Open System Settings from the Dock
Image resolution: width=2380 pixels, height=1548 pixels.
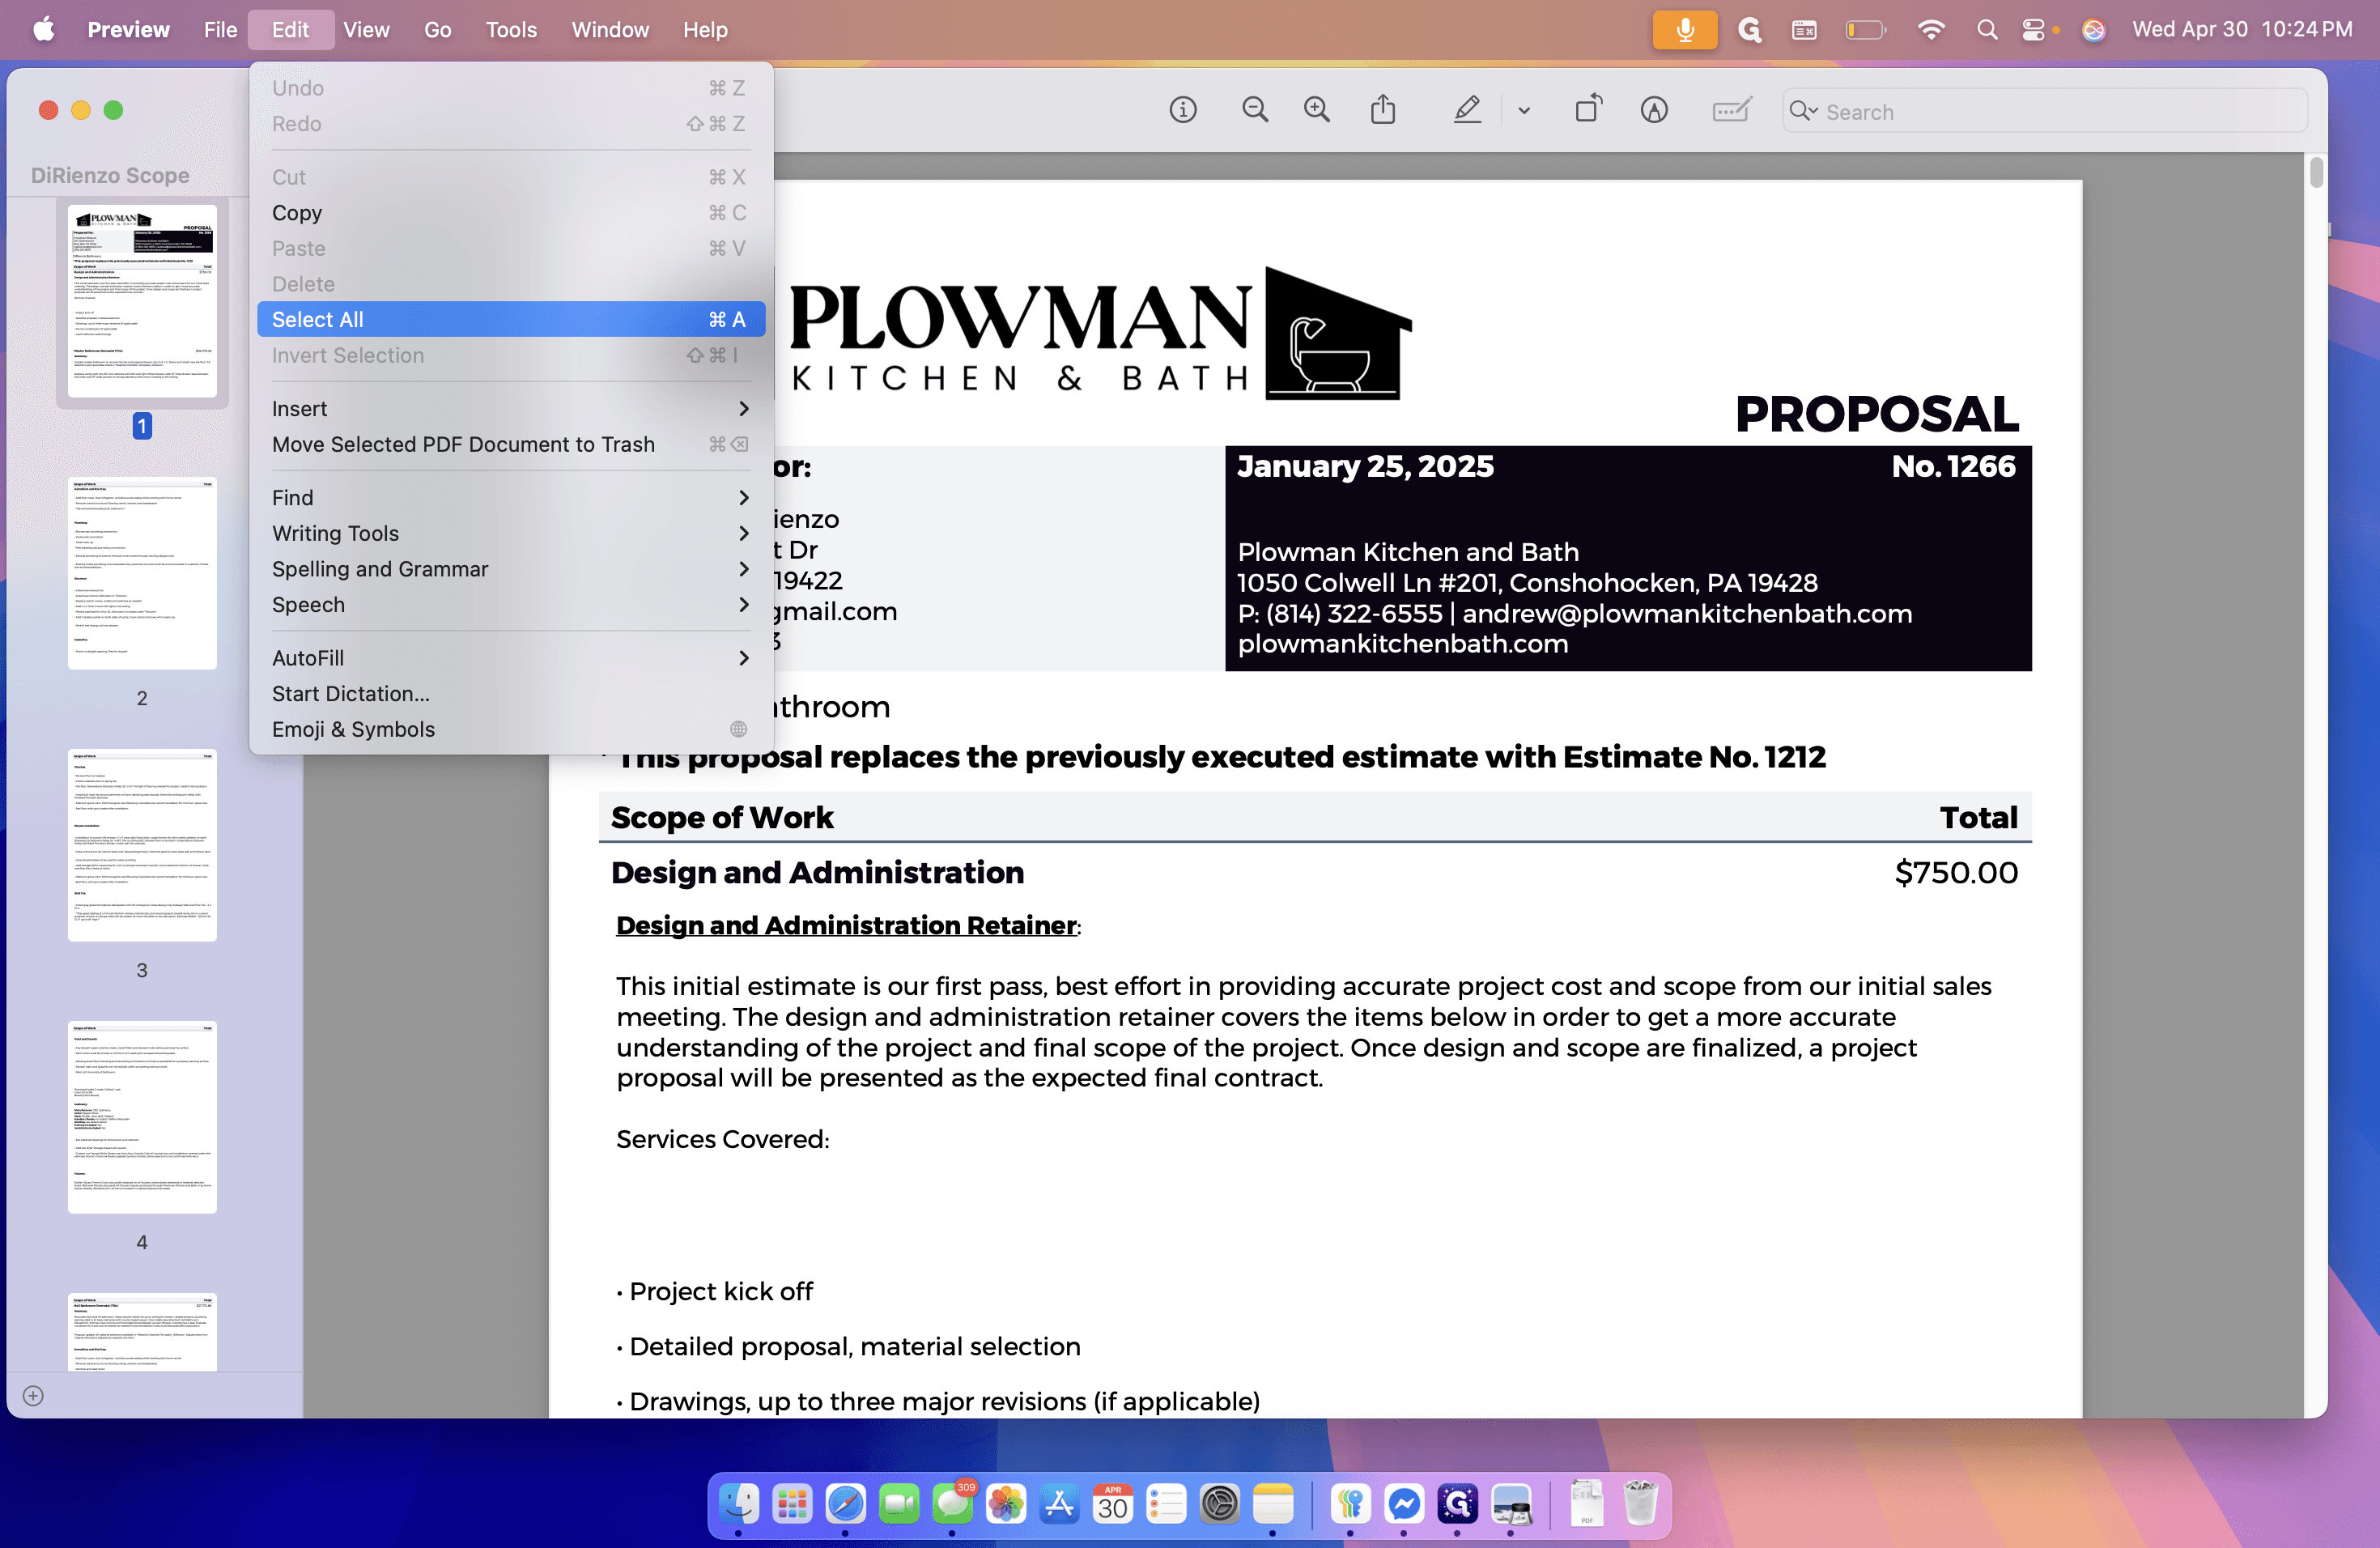[1219, 1503]
